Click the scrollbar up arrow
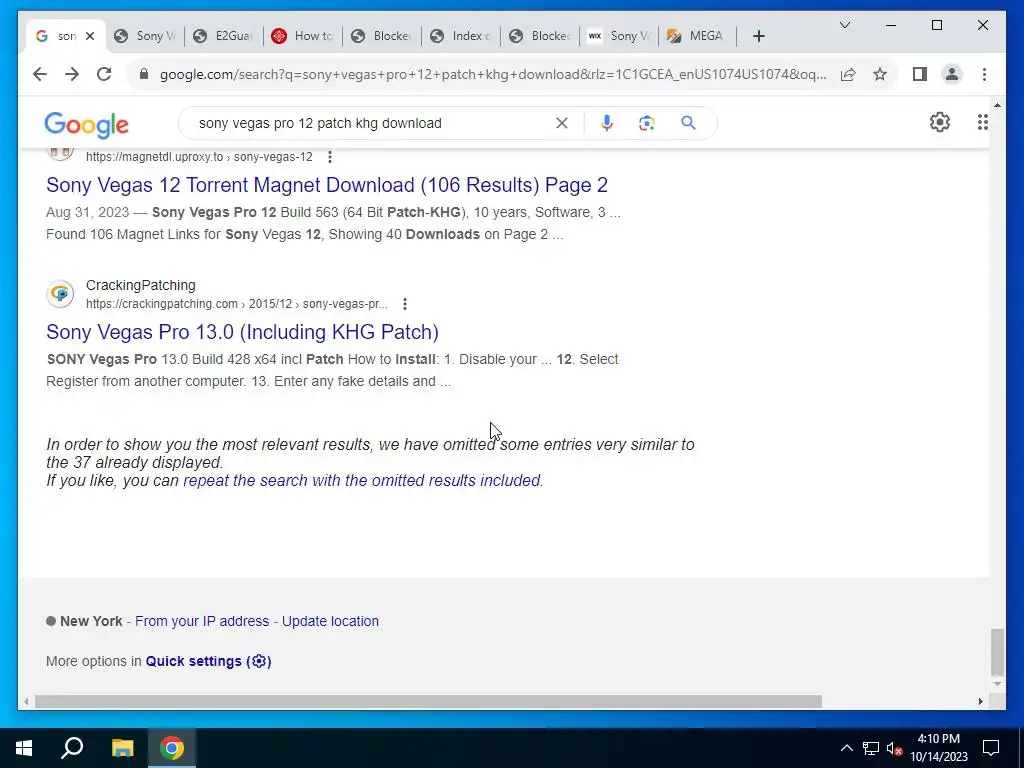 pyautogui.click(x=997, y=105)
